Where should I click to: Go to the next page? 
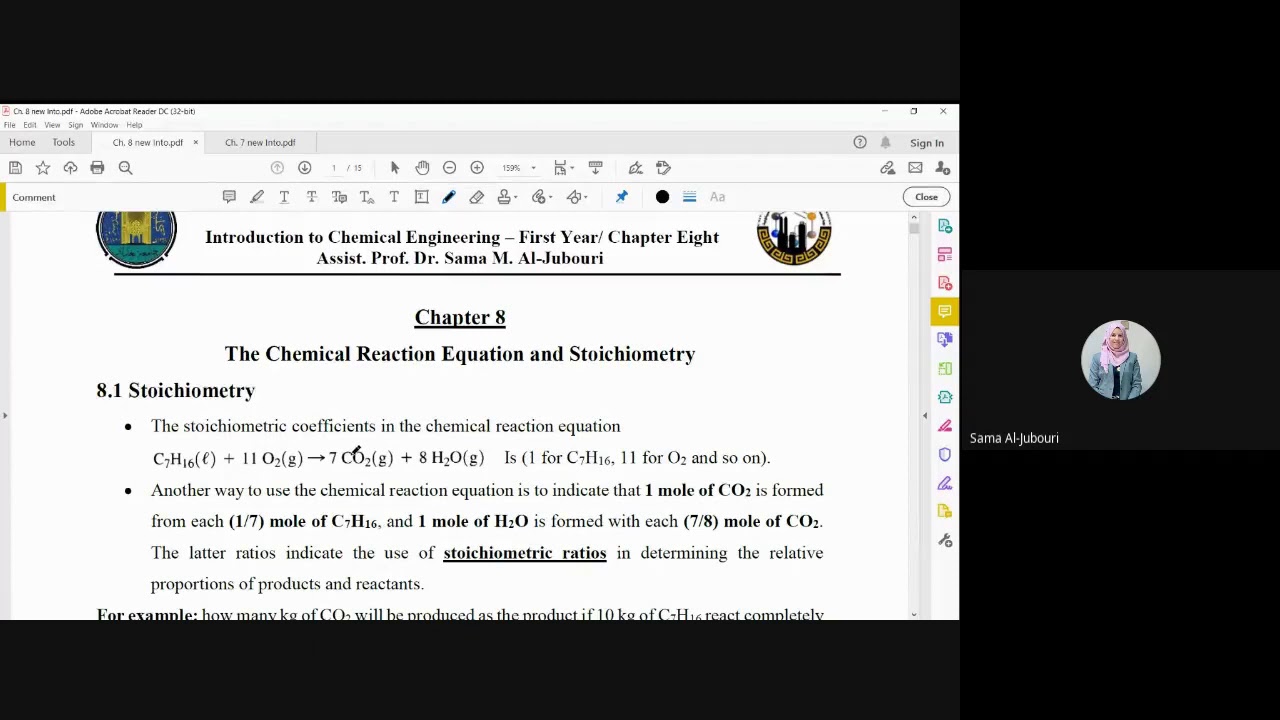point(305,168)
